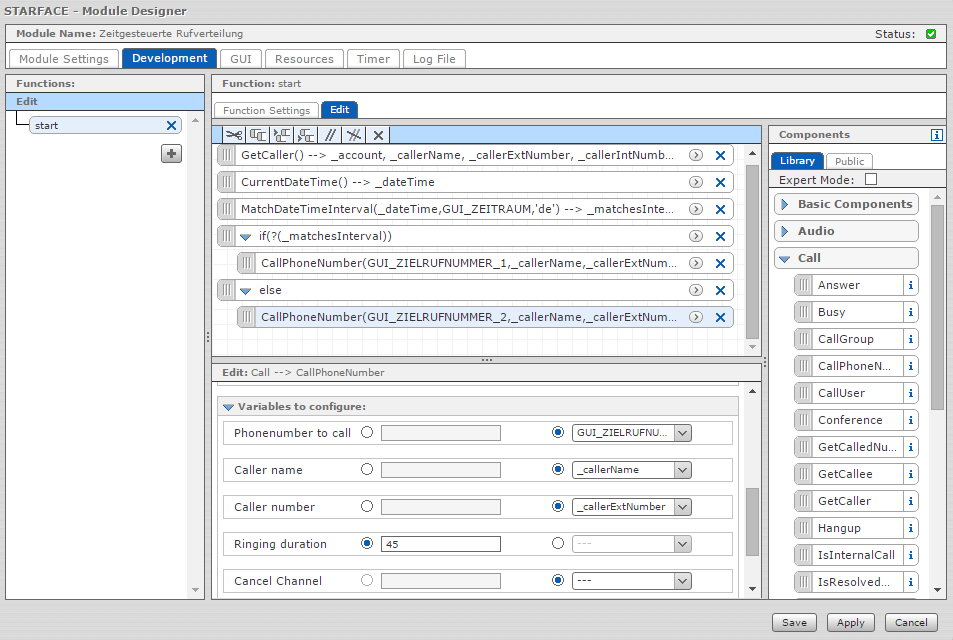
Task: Switch to the Log File tab
Action: (434, 59)
